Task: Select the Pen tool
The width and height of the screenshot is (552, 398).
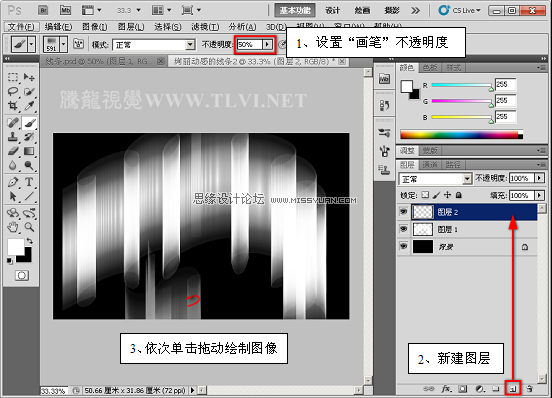Action: (x=13, y=182)
